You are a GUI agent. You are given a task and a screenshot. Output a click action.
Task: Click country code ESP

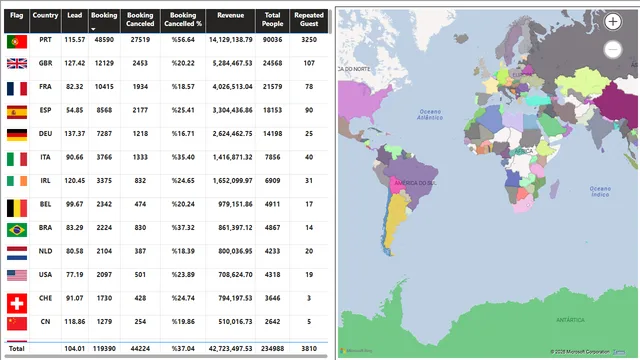pyautogui.click(x=45, y=110)
